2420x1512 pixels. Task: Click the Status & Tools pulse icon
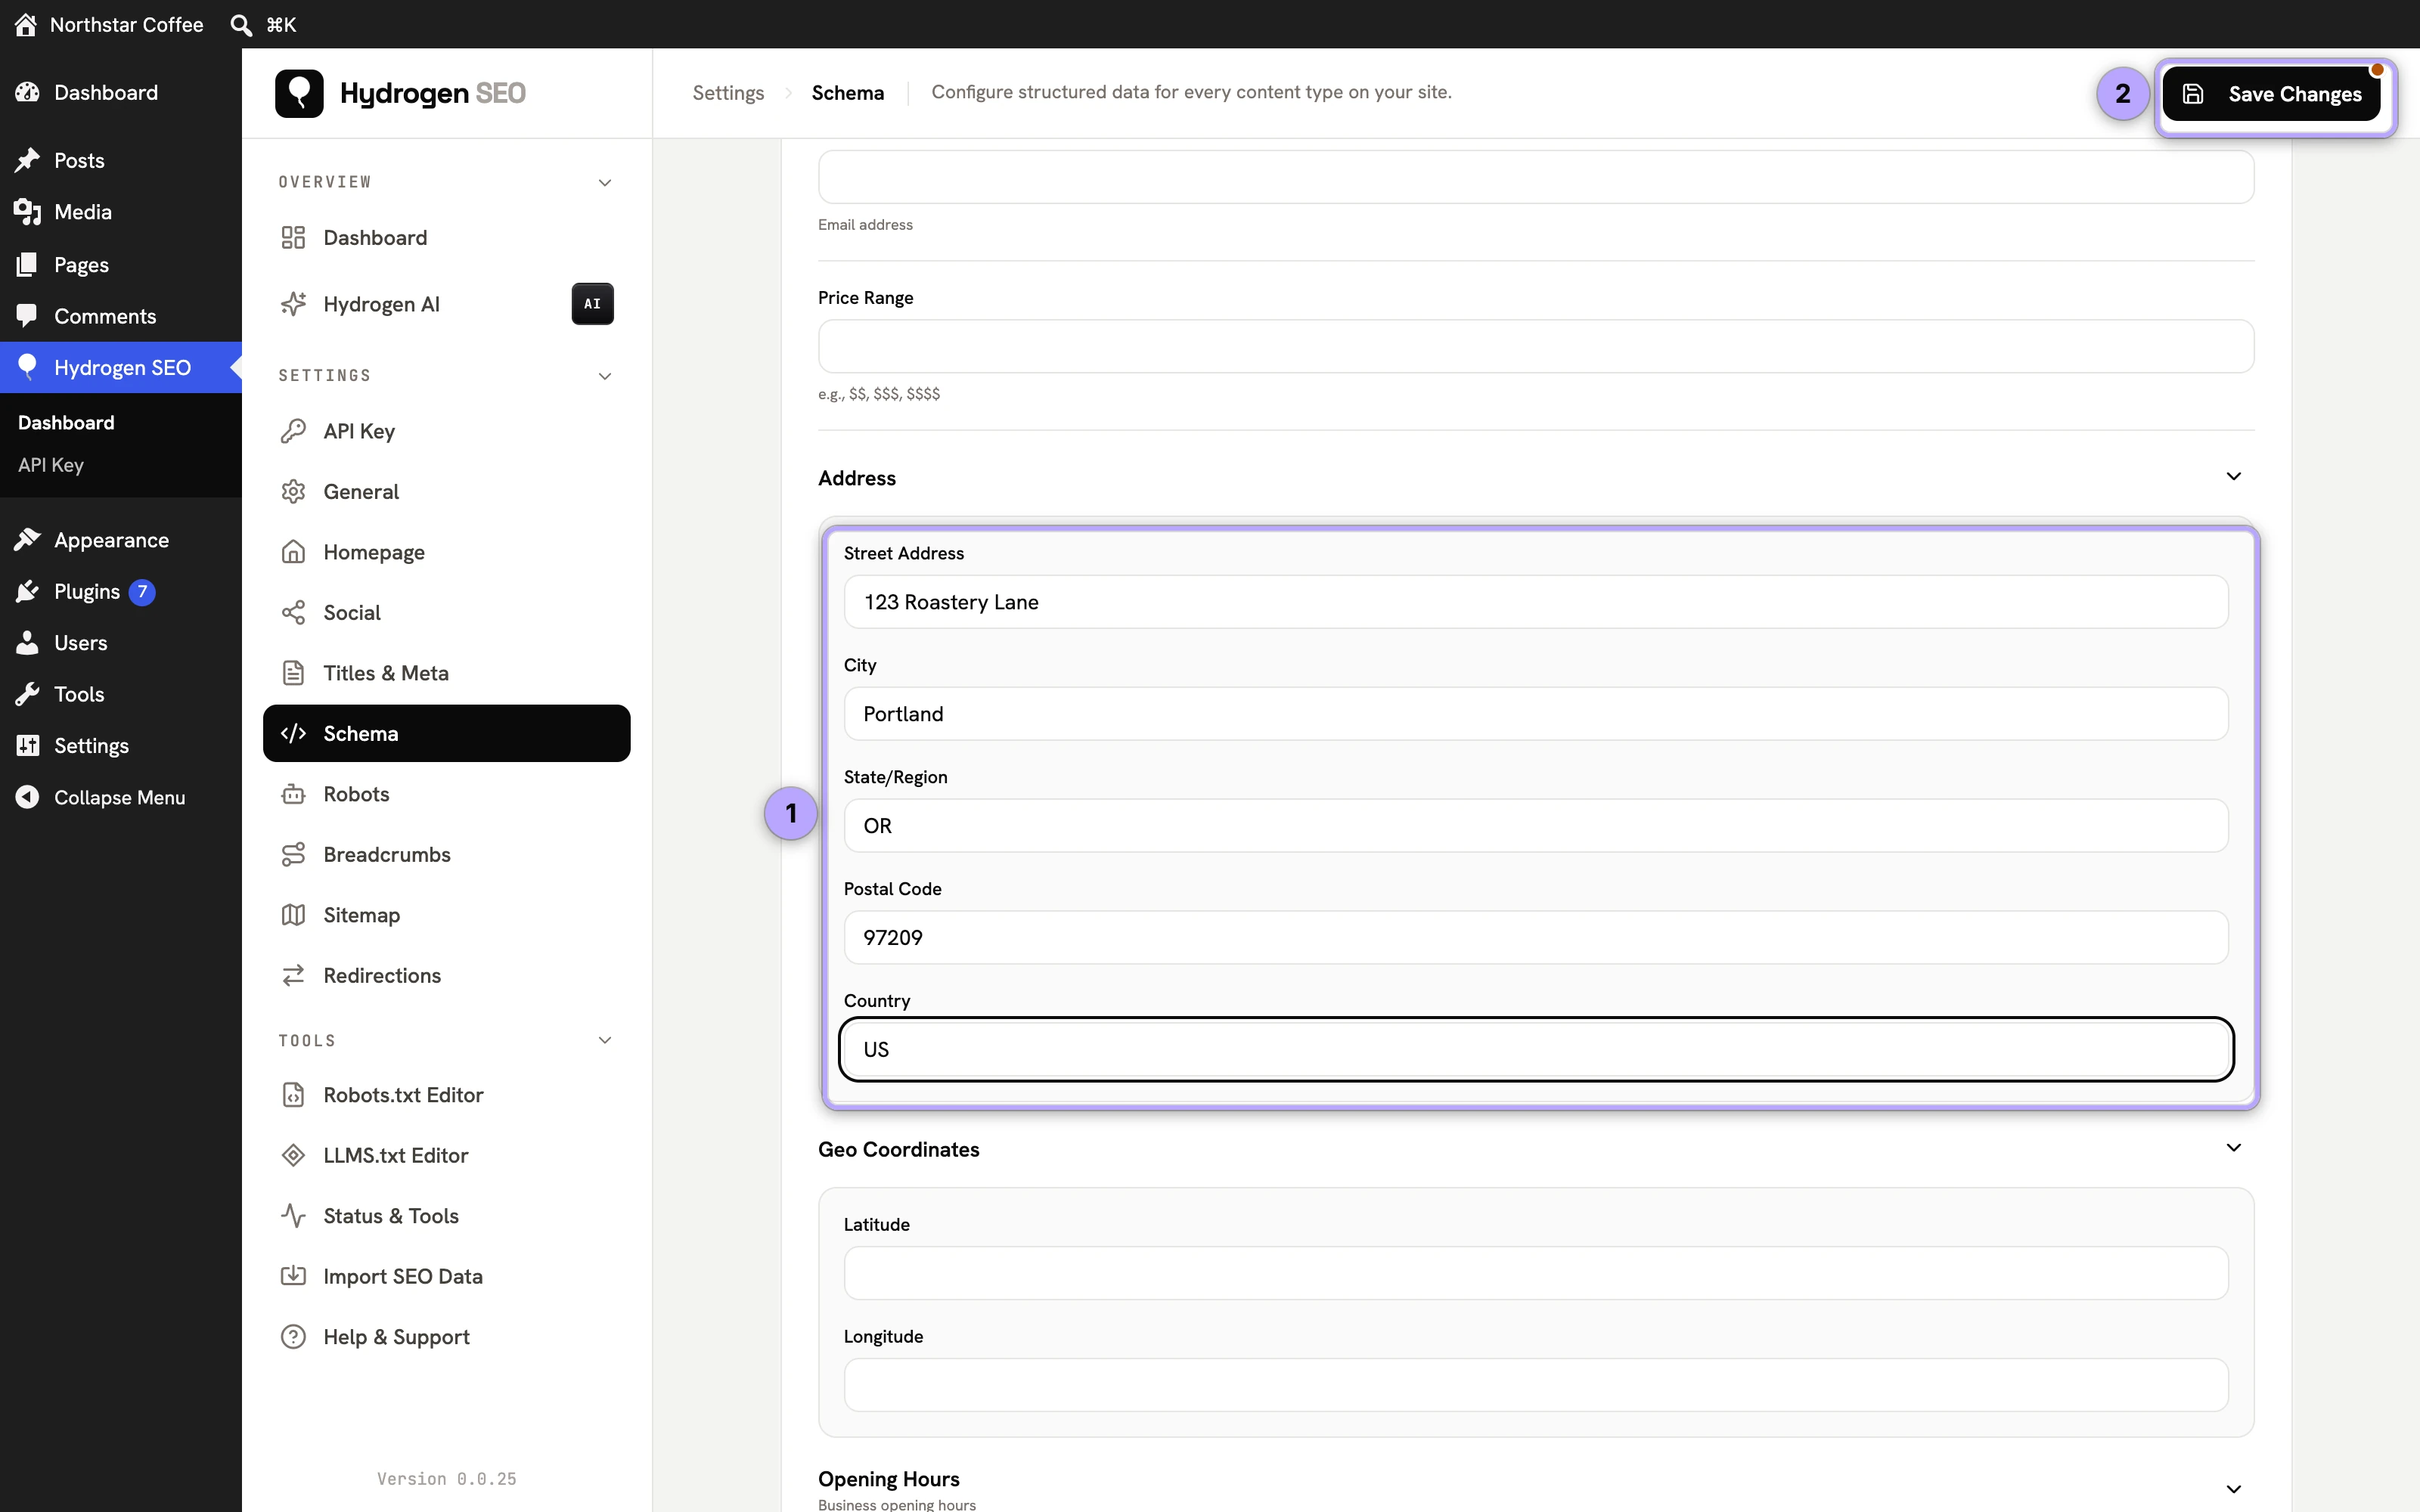(x=293, y=1216)
